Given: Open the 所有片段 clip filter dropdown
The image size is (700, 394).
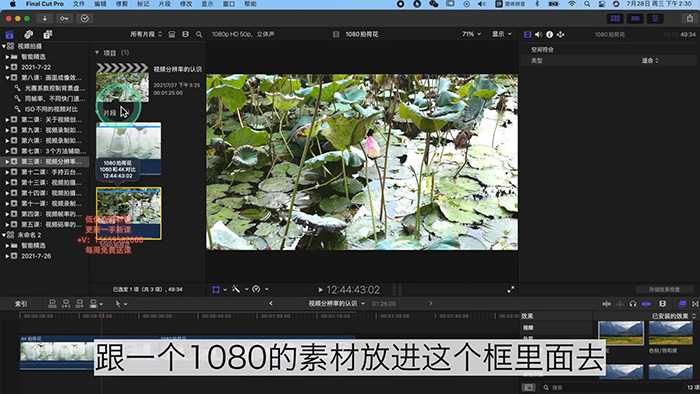Looking at the screenshot, I should click(x=146, y=34).
